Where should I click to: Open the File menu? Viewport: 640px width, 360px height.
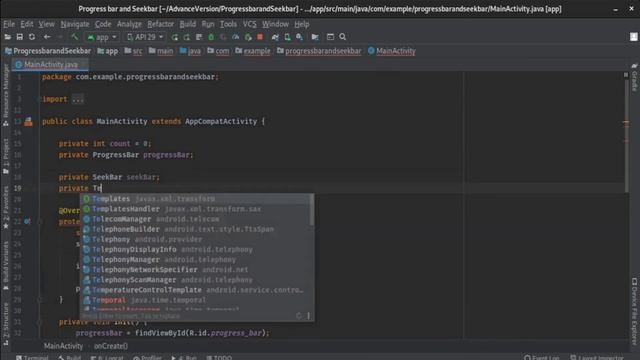pos(9,24)
